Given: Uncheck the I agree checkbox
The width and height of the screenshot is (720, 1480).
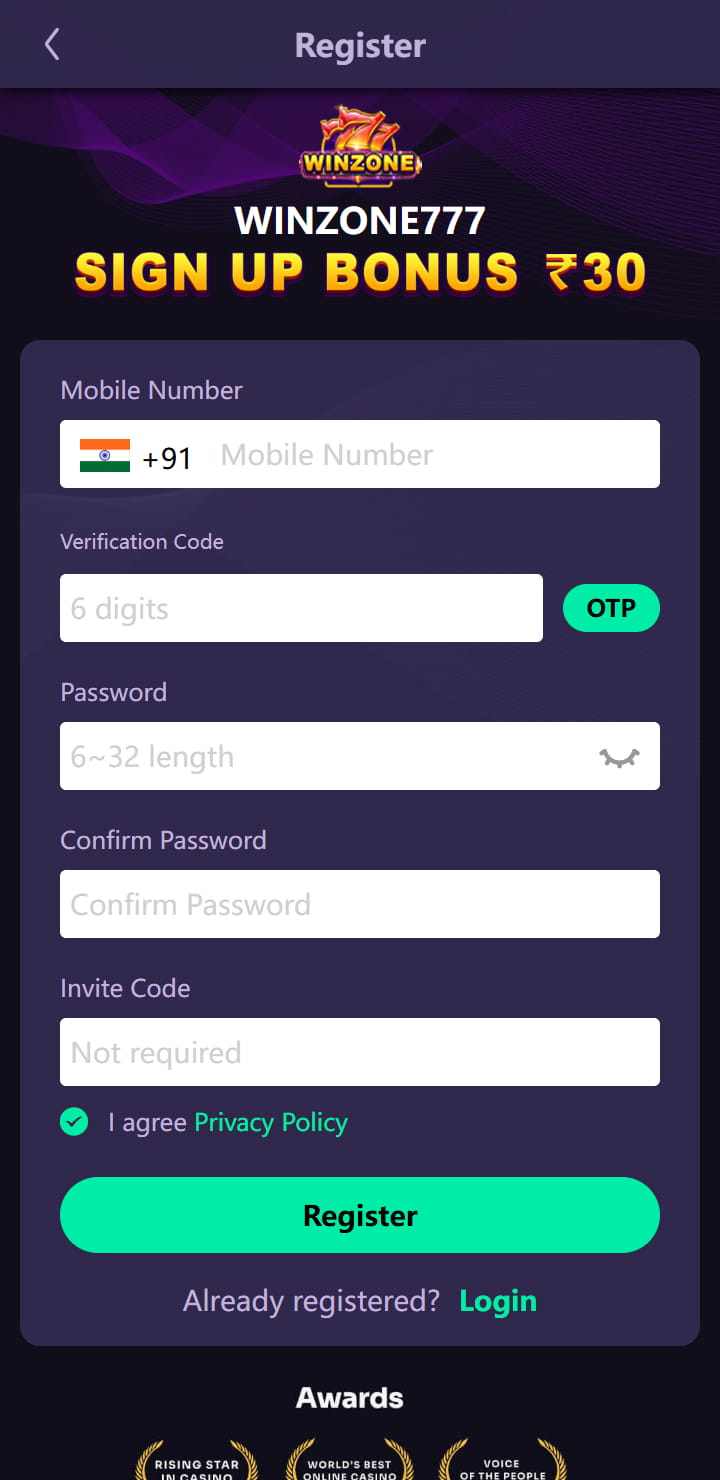Looking at the screenshot, I should 74,1122.
